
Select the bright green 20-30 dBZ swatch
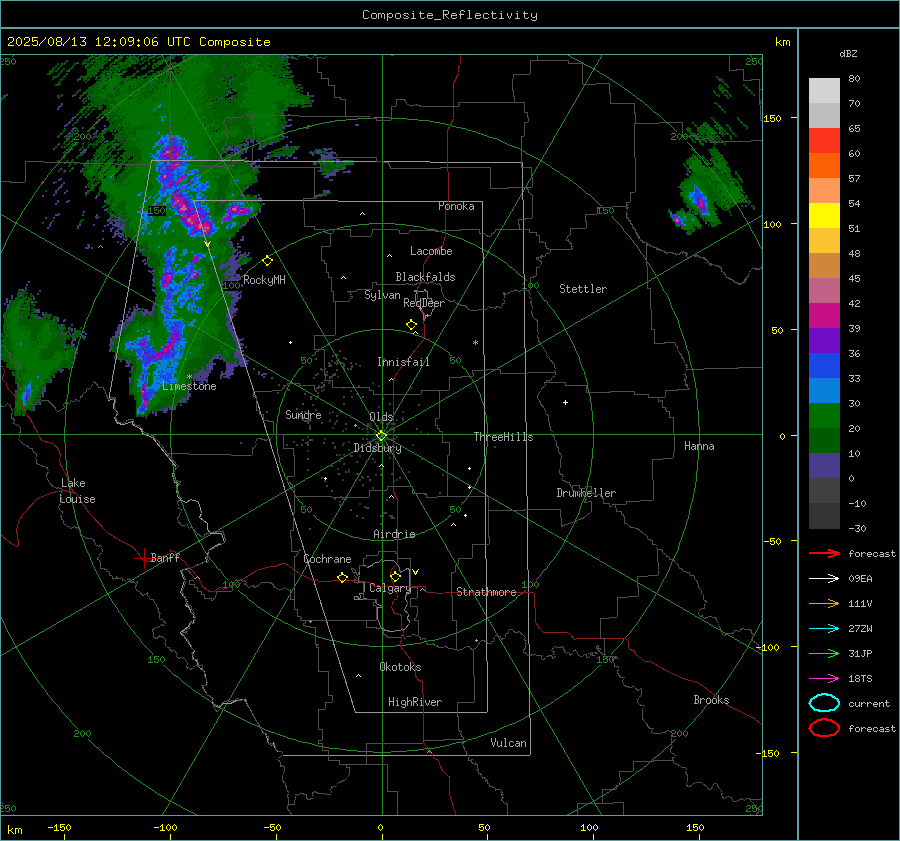(824, 416)
